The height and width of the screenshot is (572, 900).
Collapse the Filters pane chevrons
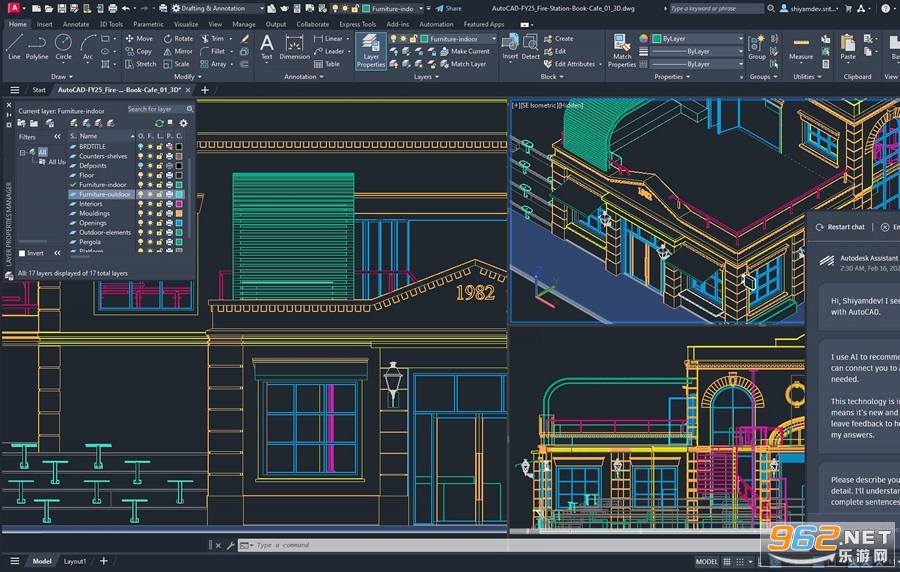pos(57,137)
